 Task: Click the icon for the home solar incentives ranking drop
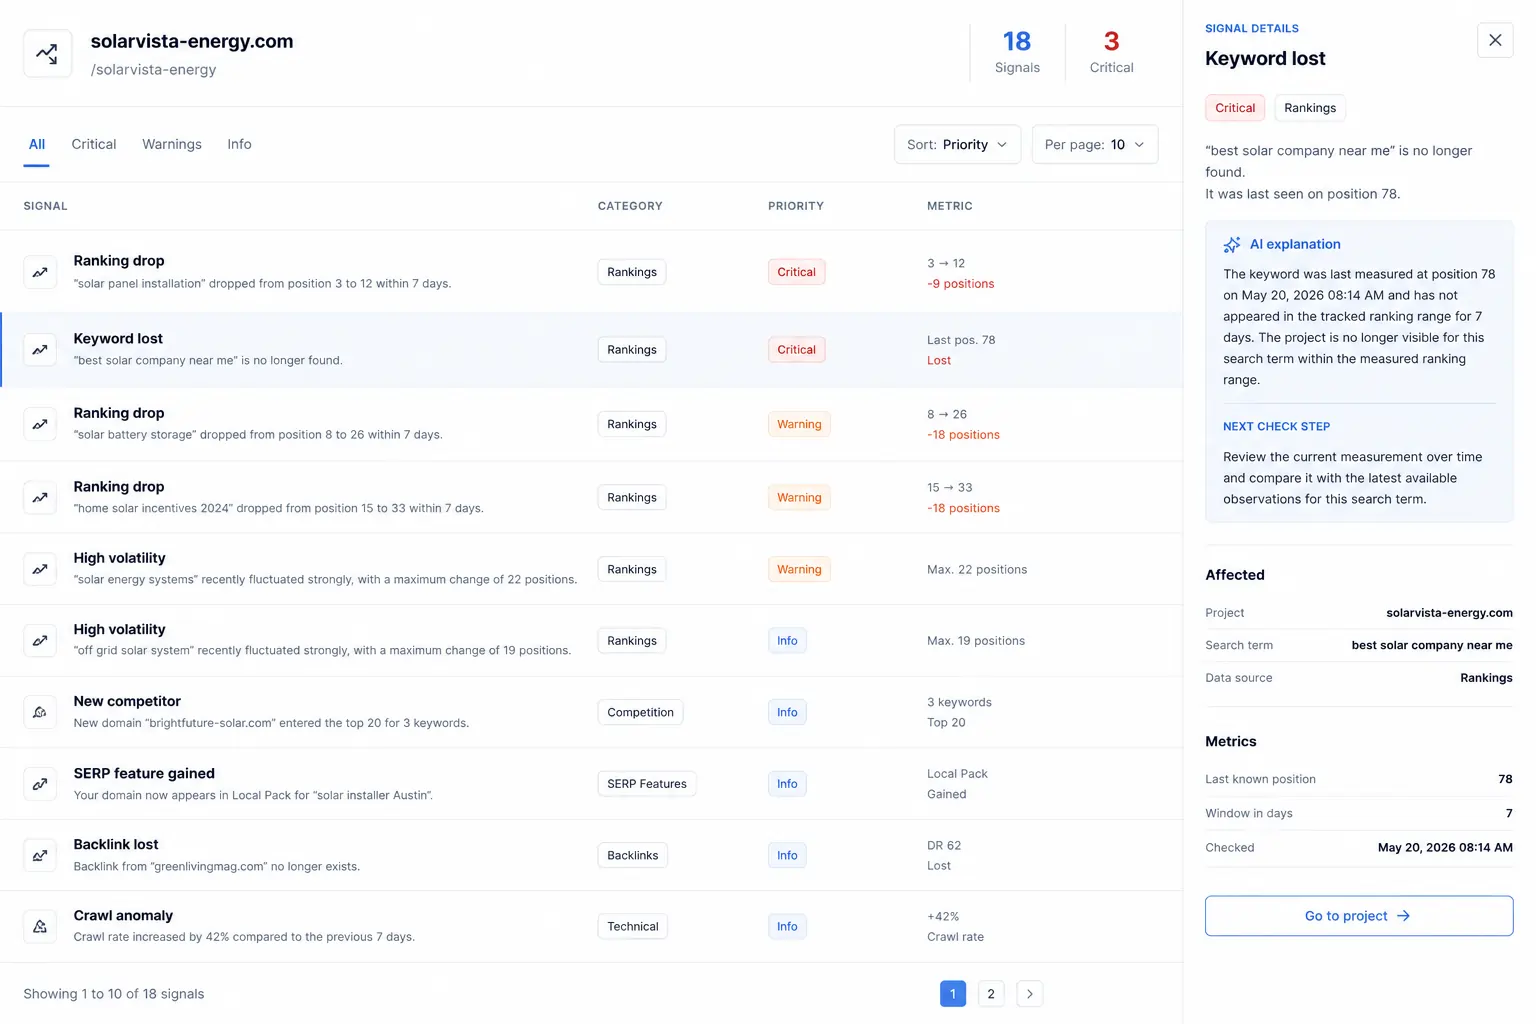point(40,497)
